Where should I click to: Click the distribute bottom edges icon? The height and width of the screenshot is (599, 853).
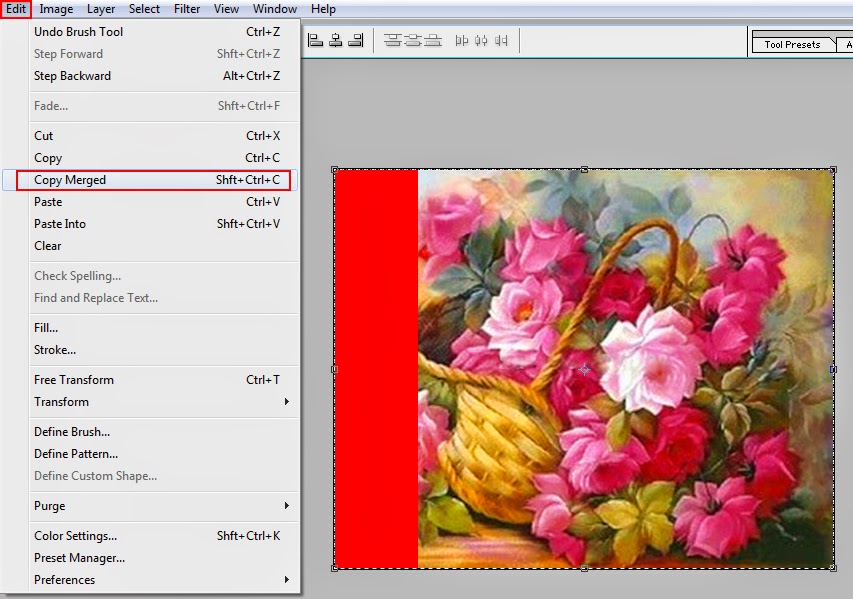point(433,40)
